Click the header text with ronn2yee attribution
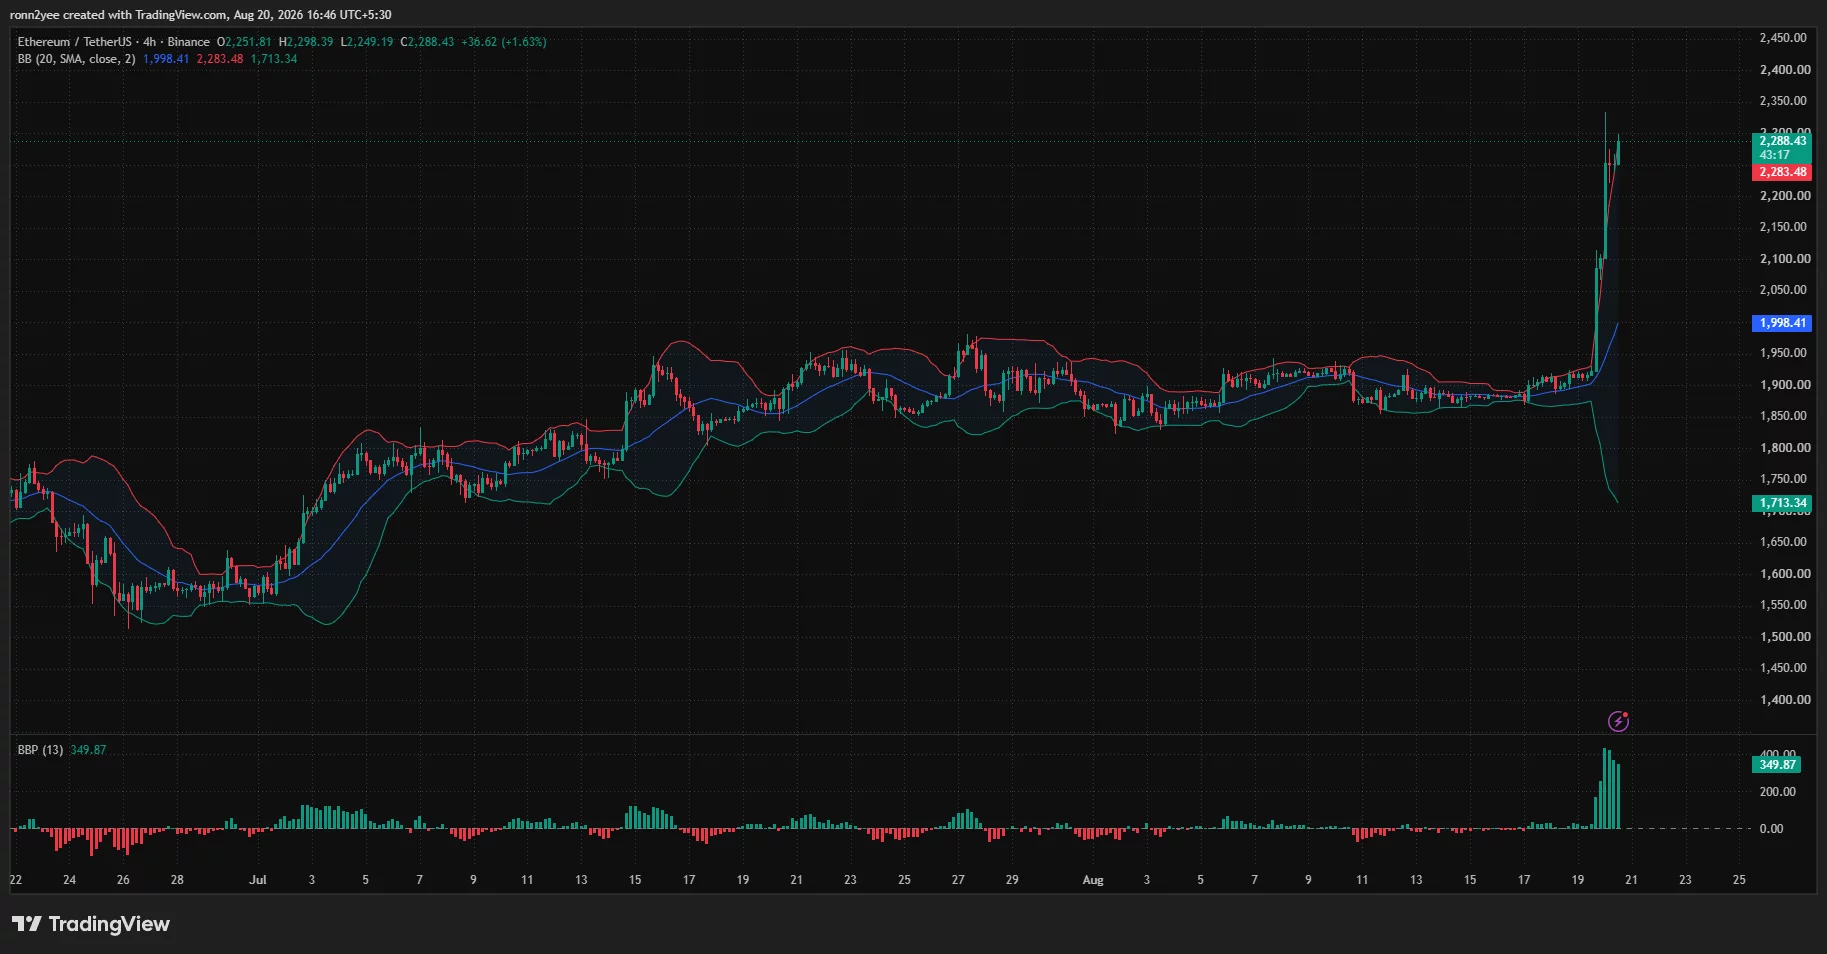The image size is (1827, 954). (200, 15)
